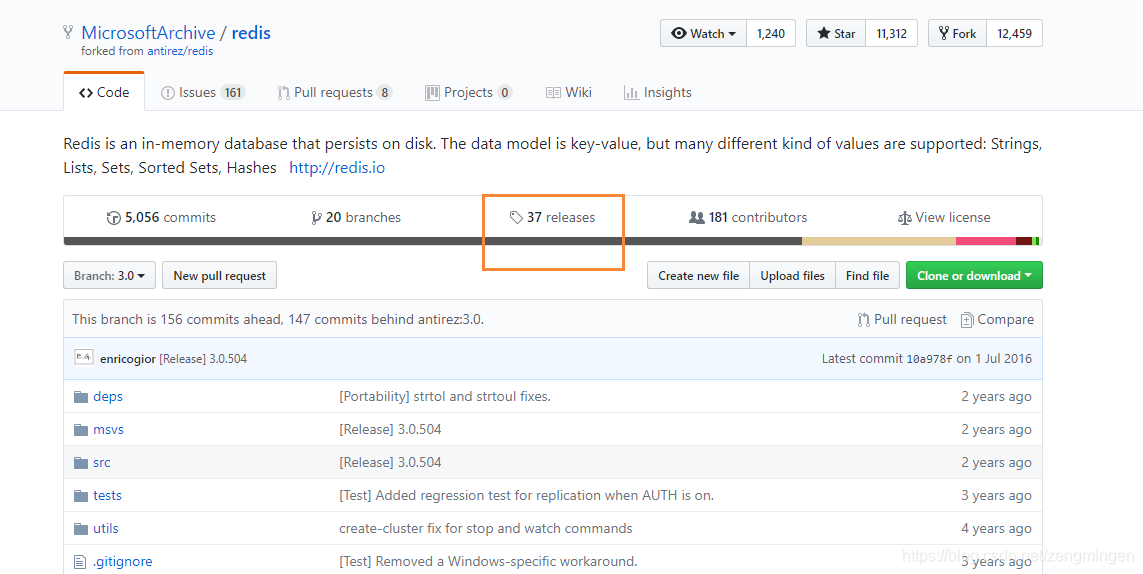Viewport: 1143px width, 574px height.
Task: Click the people icon beside 181 contributors
Action: coord(697,217)
